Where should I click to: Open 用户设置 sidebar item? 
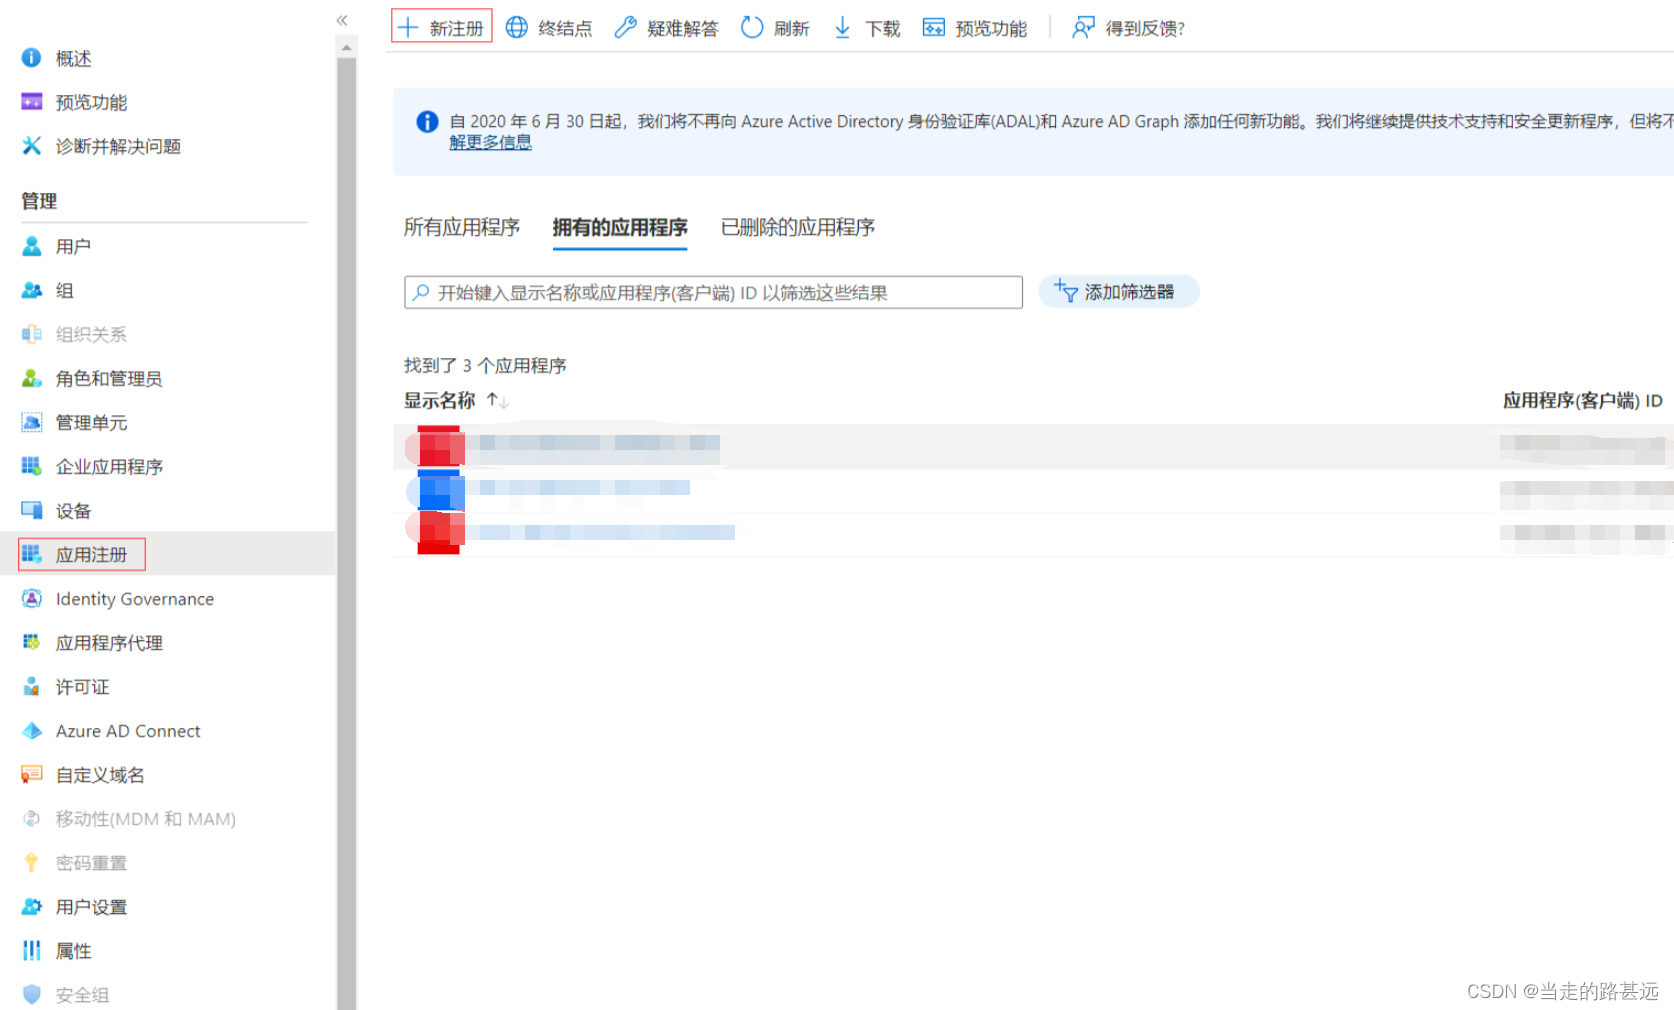(x=75, y=907)
